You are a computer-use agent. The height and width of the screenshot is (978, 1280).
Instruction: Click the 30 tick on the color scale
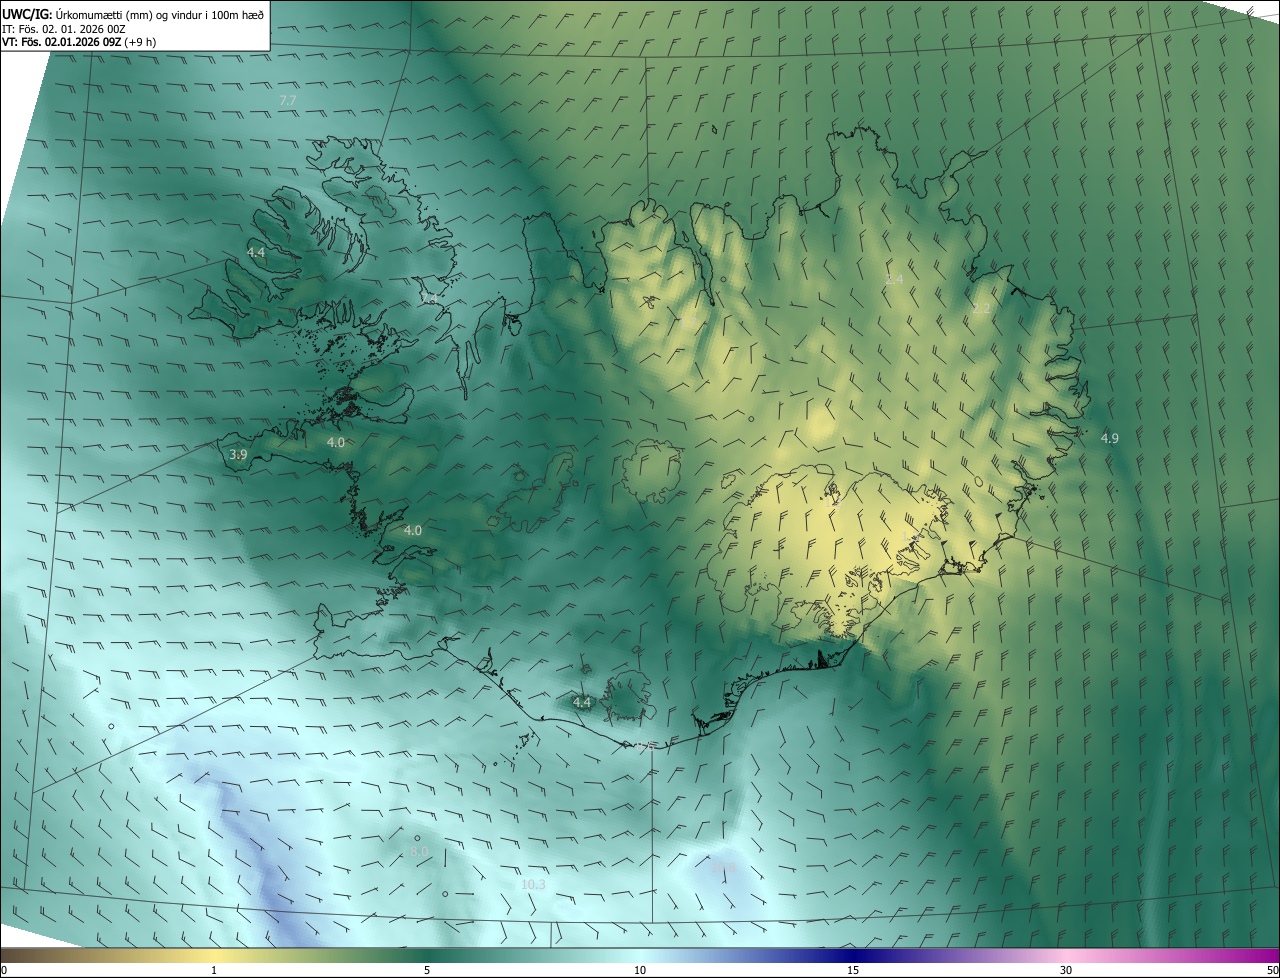pyautogui.click(x=1066, y=971)
